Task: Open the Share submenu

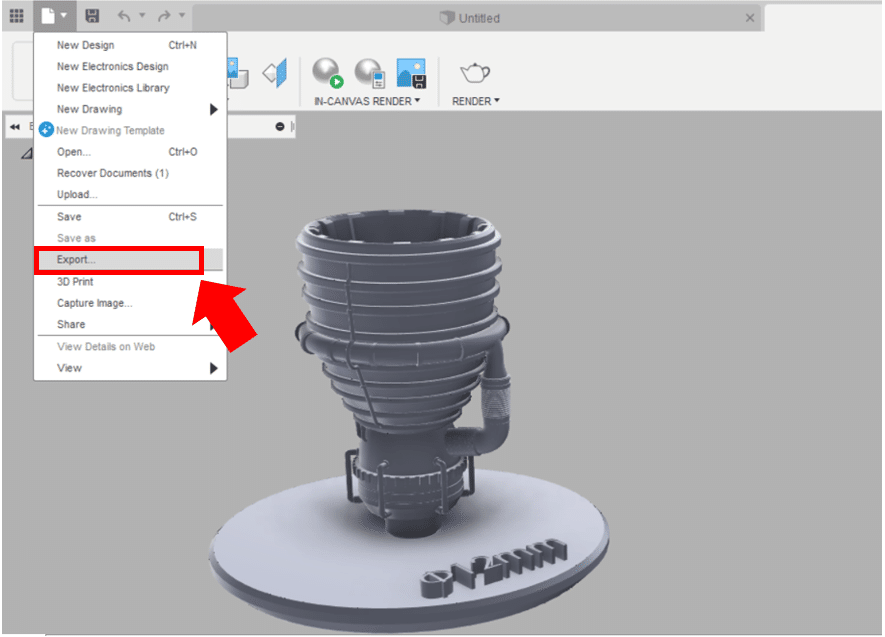Action: pos(130,325)
